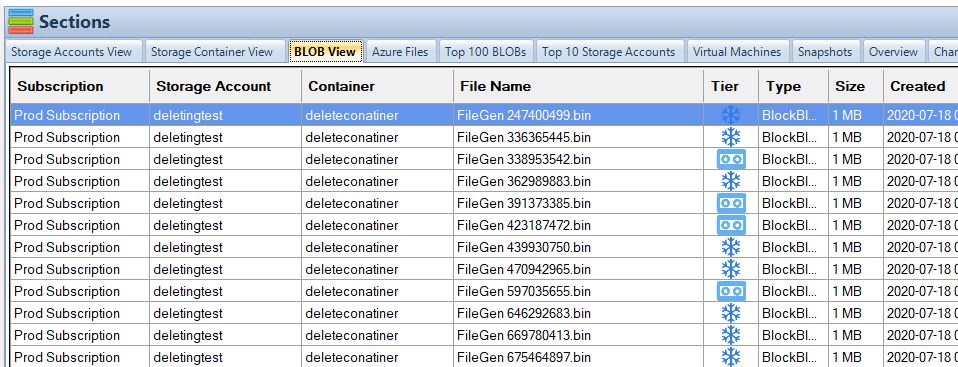Sort by the File Name column header
This screenshot has height=367, width=958.
coord(579,87)
